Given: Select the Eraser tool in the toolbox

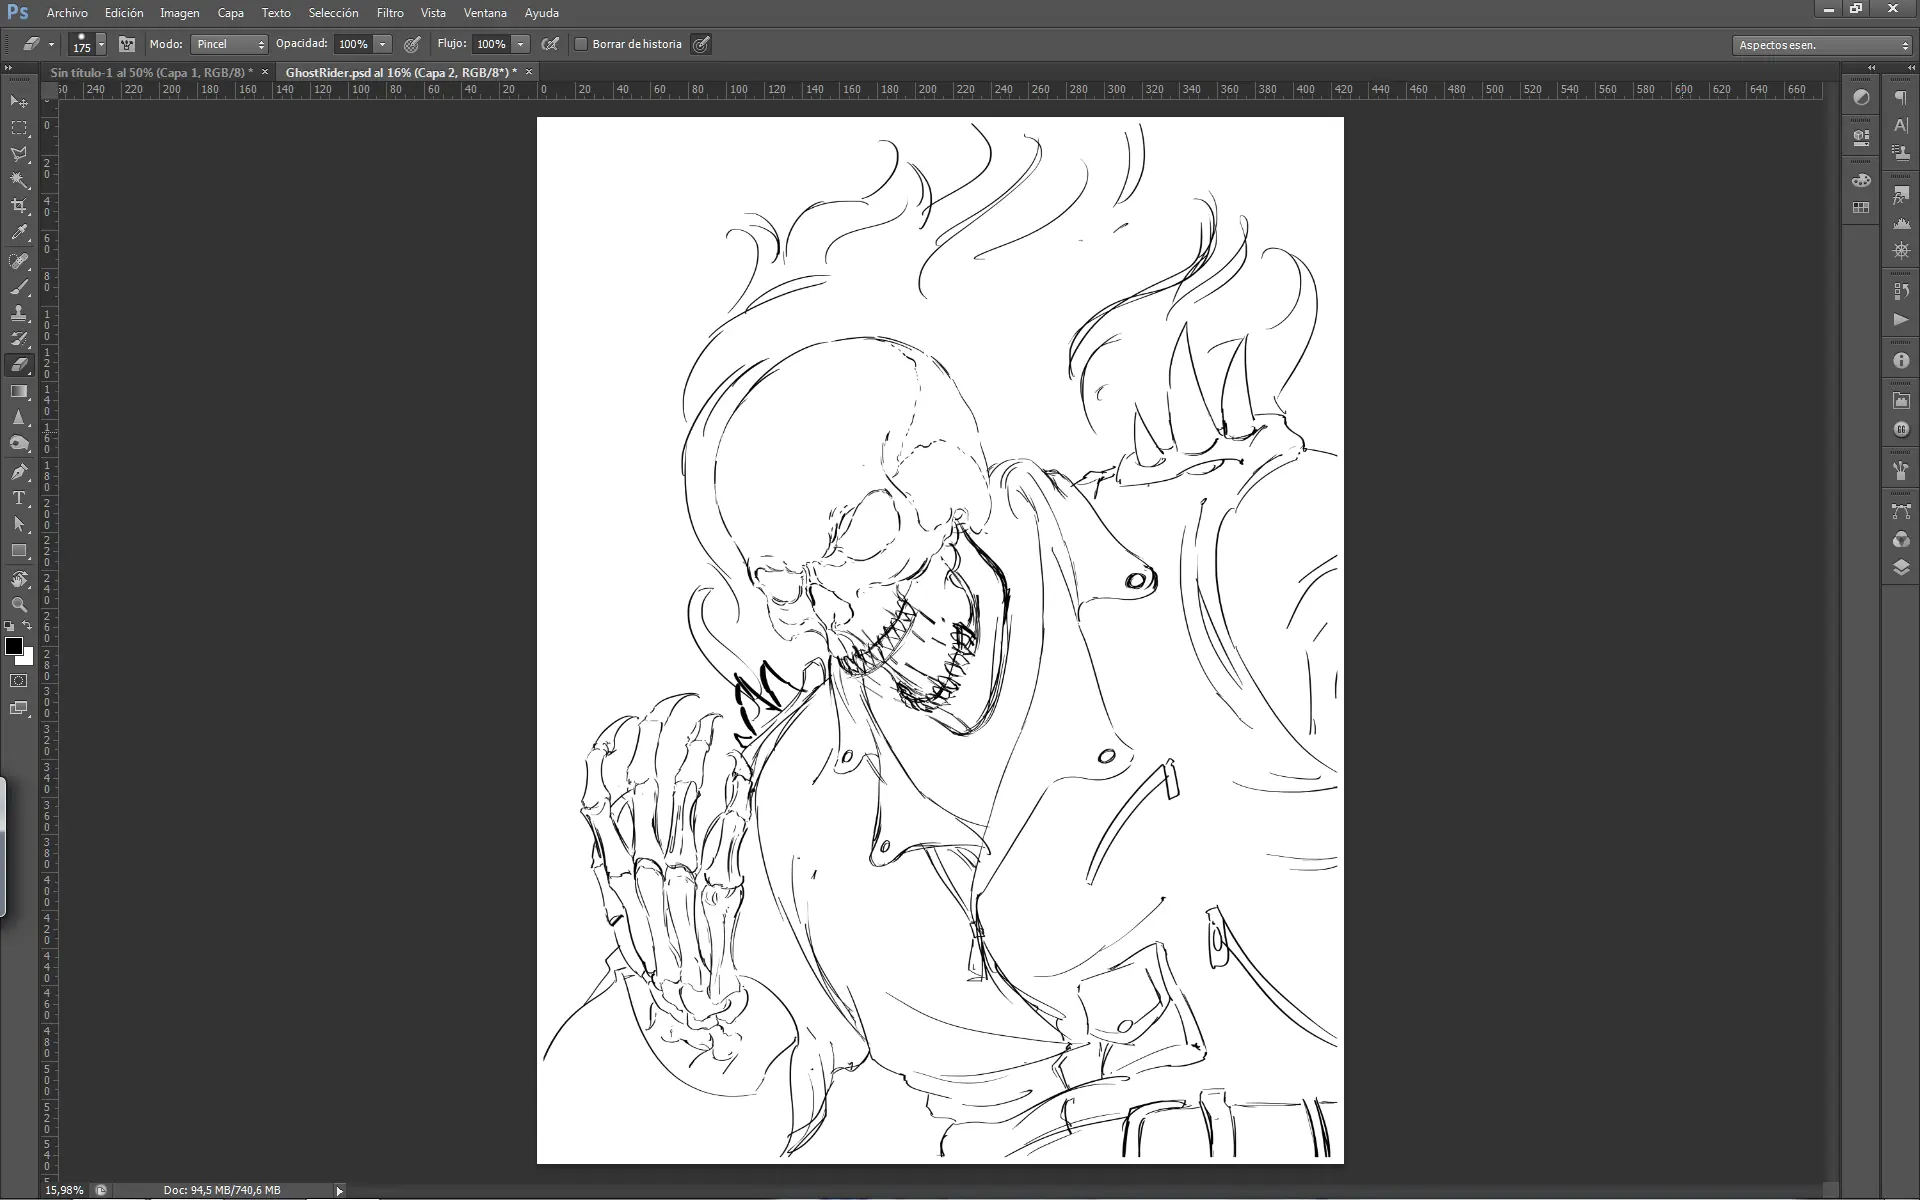Looking at the screenshot, I should click(x=19, y=365).
